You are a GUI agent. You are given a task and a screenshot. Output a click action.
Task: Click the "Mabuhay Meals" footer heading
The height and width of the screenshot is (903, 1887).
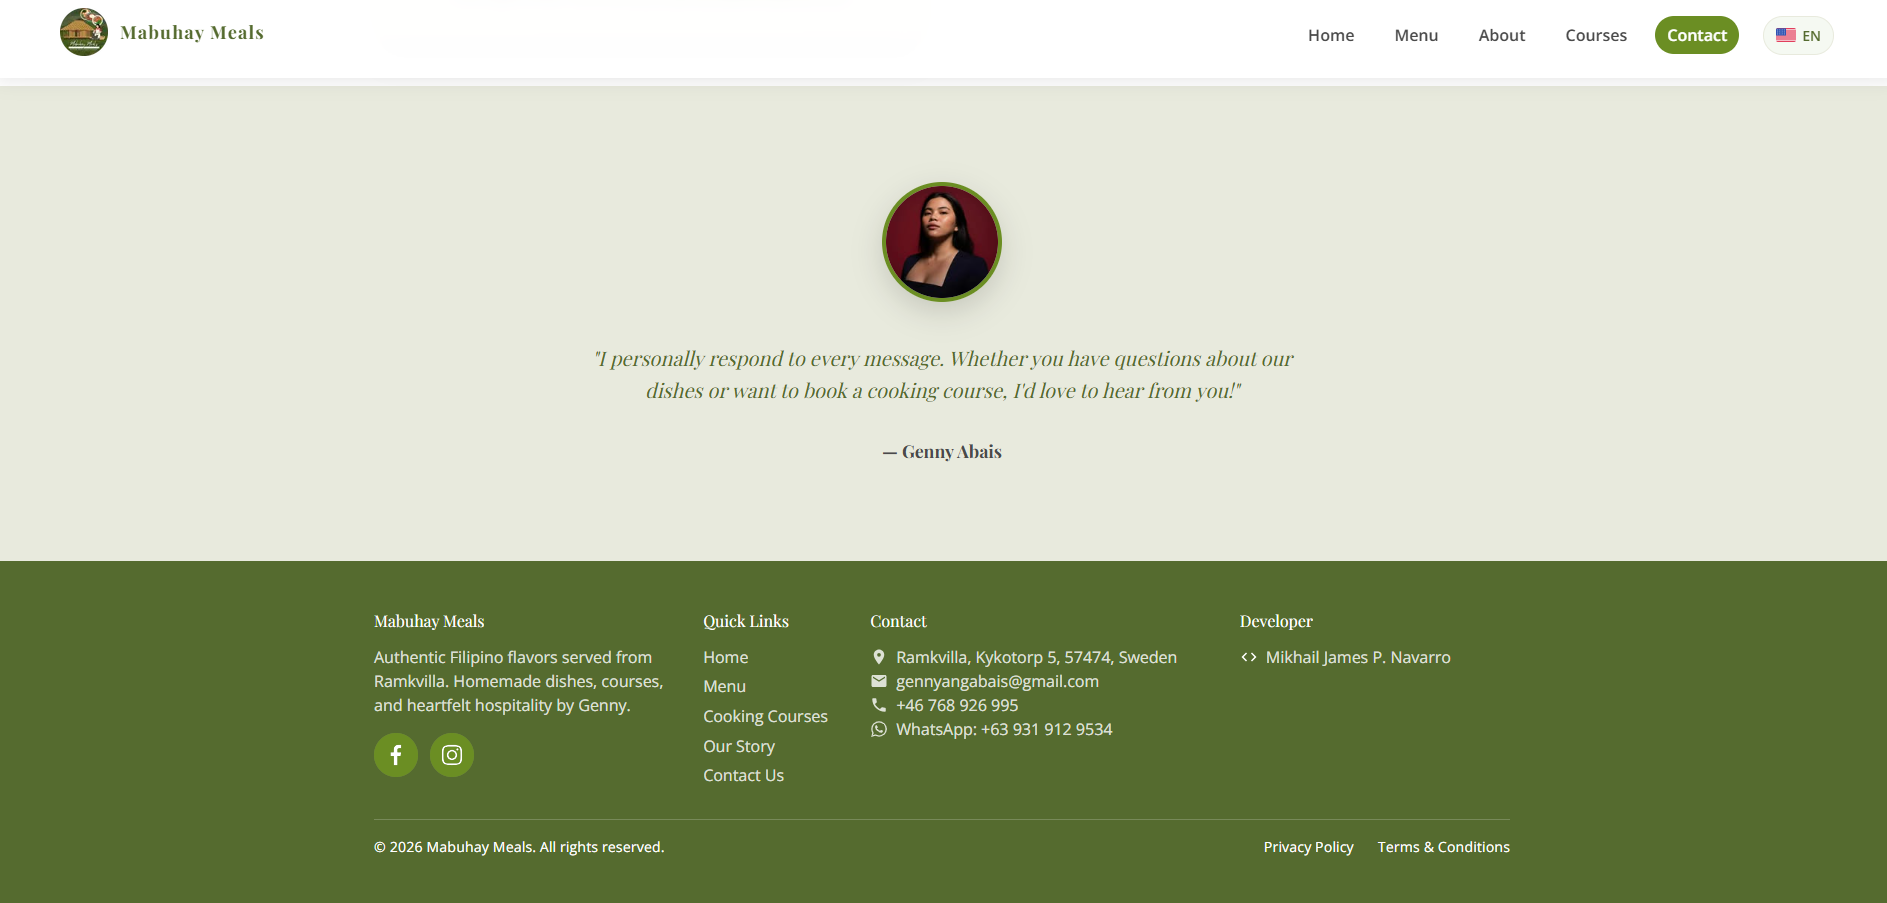(429, 621)
